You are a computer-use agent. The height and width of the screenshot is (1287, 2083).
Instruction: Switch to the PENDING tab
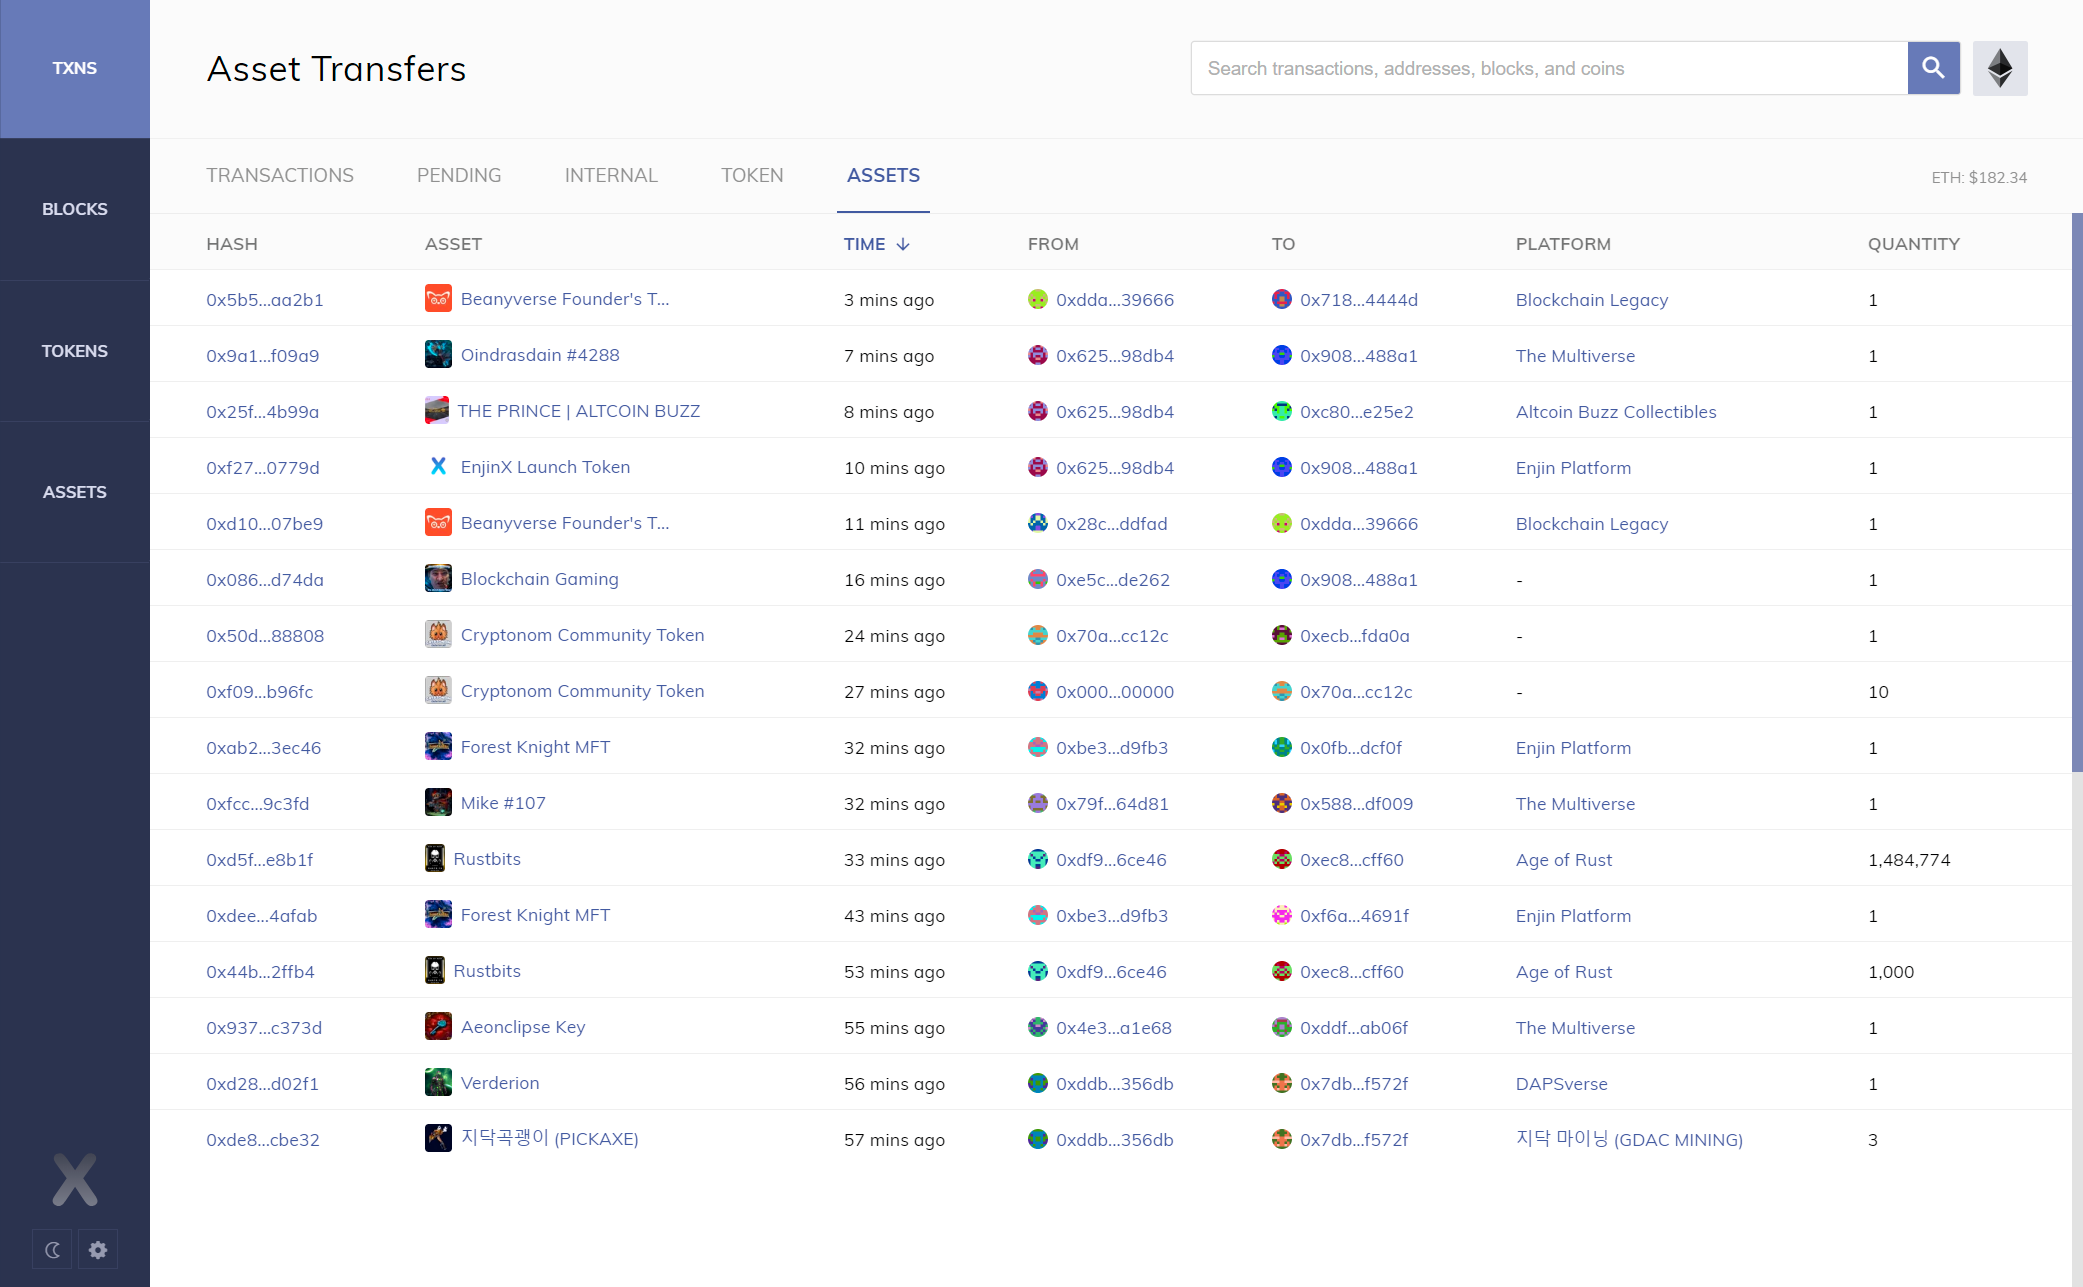pos(459,175)
